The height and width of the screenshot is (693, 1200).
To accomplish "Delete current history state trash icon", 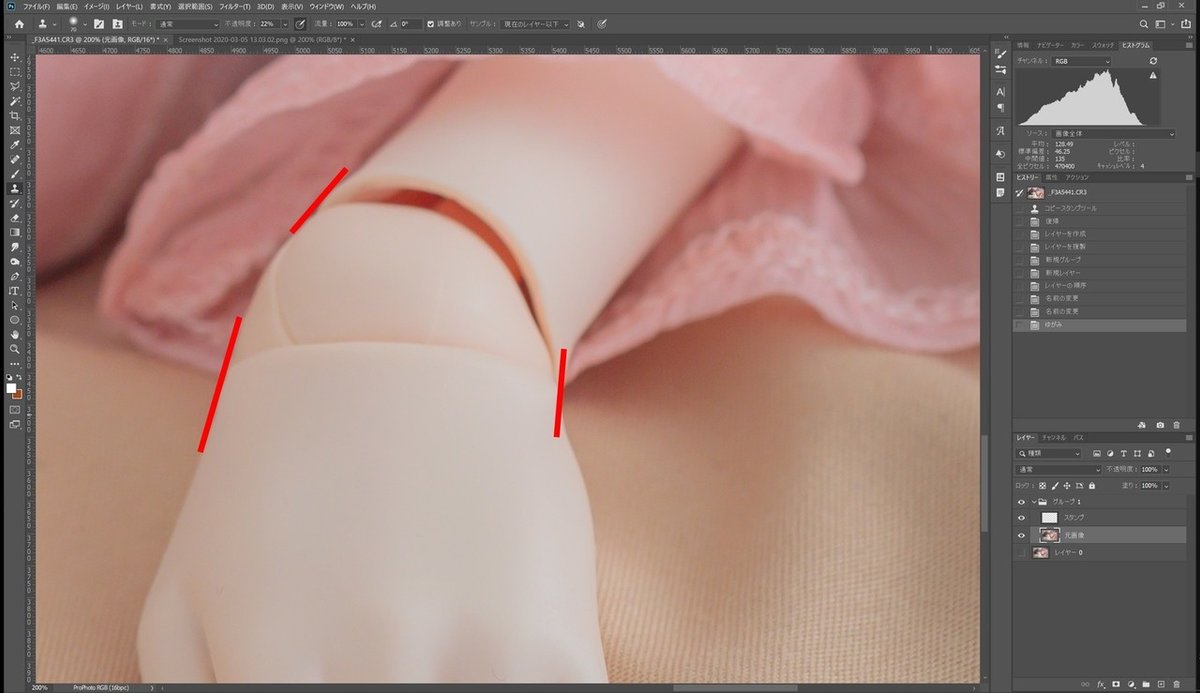I will tap(1176, 425).
